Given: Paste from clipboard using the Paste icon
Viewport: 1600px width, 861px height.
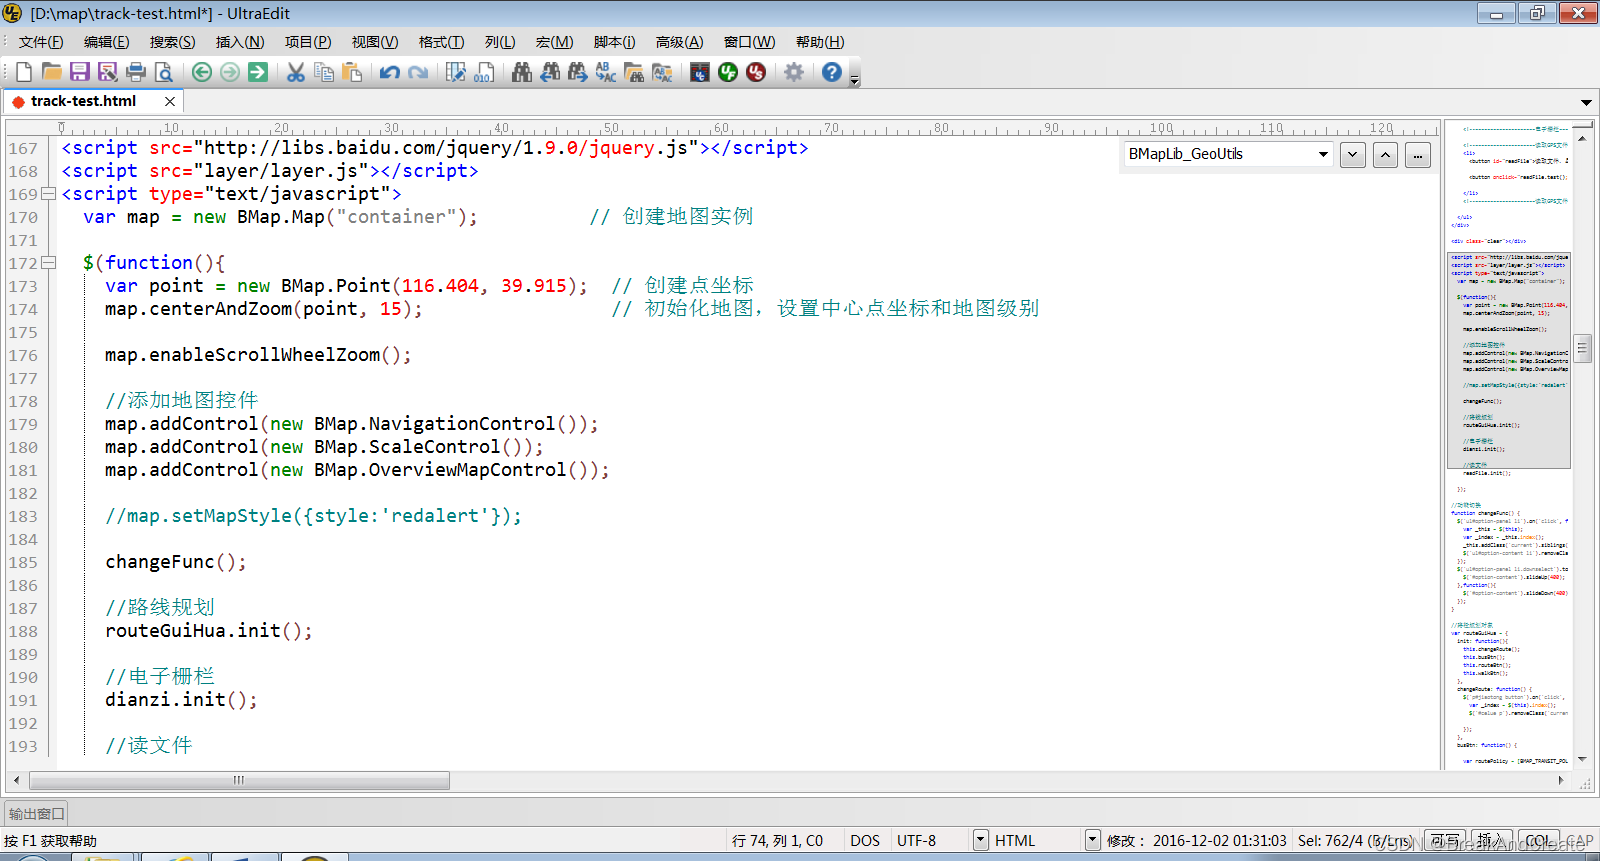Looking at the screenshot, I should click(x=352, y=72).
